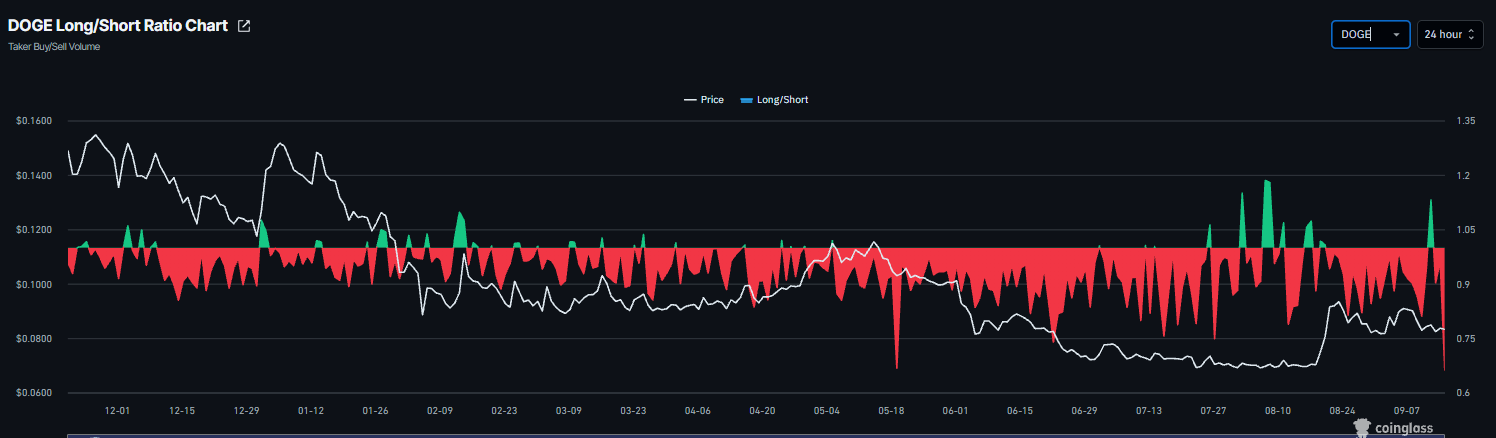Open chart in new window icon
The width and height of the screenshot is (1496, 438).
click(244, 26)
